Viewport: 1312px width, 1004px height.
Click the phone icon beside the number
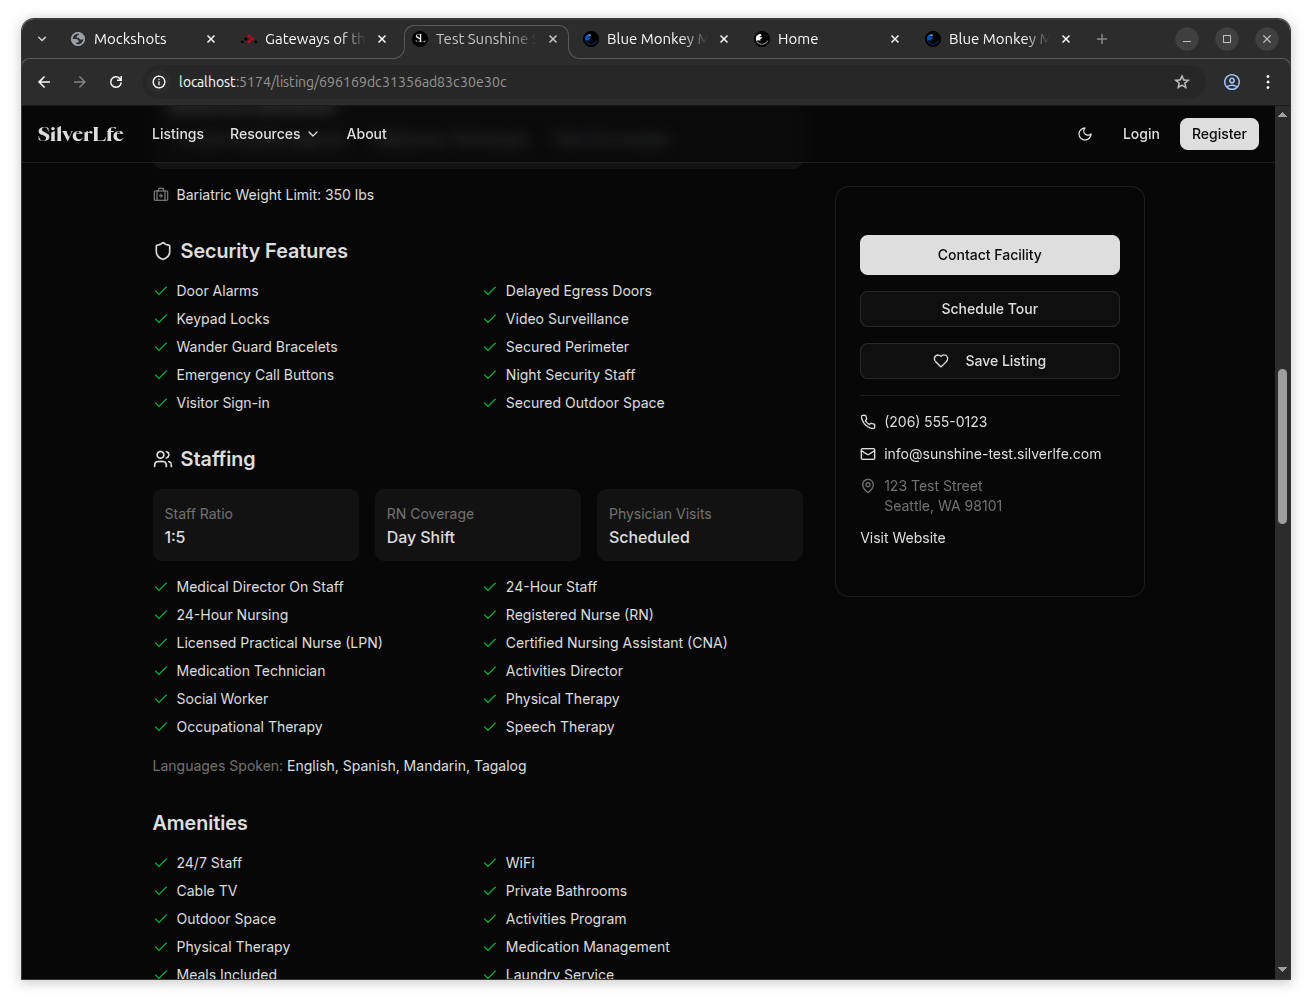(x=868, y=422)
